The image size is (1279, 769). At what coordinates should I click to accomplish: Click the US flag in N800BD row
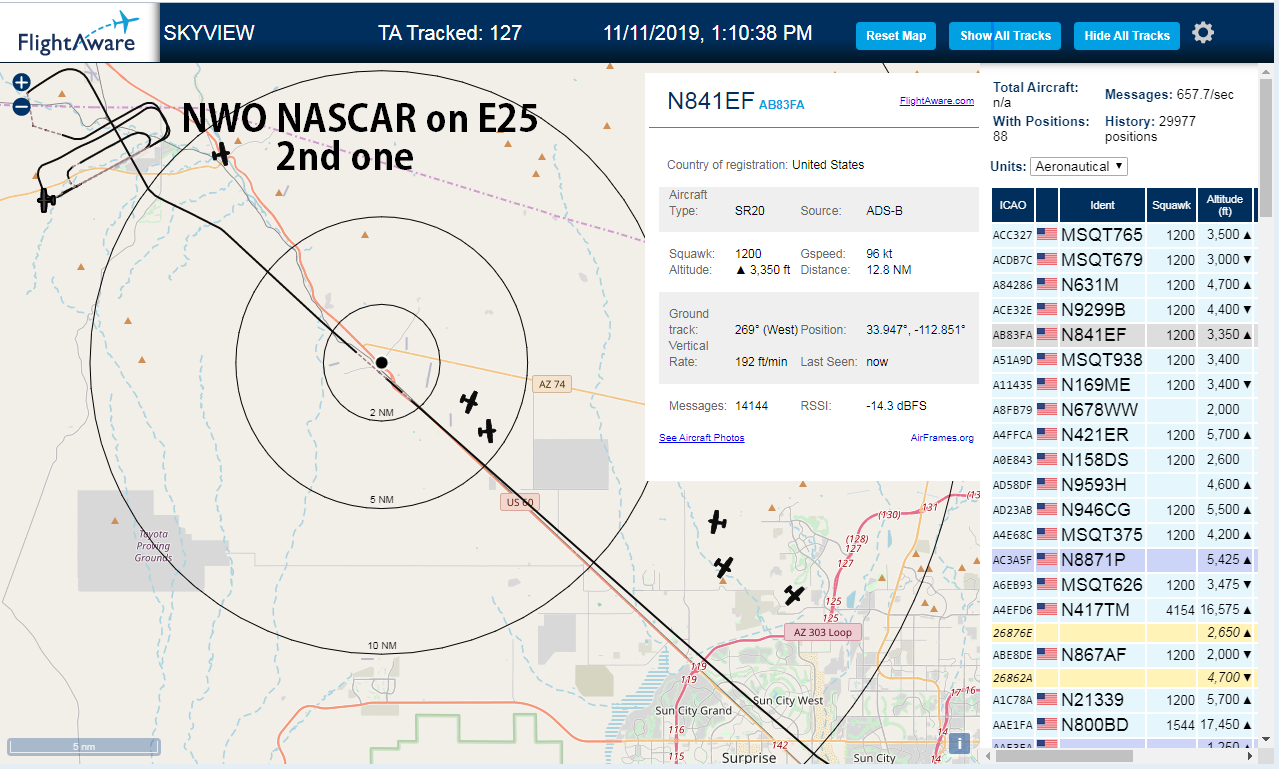click(1047, 725)
